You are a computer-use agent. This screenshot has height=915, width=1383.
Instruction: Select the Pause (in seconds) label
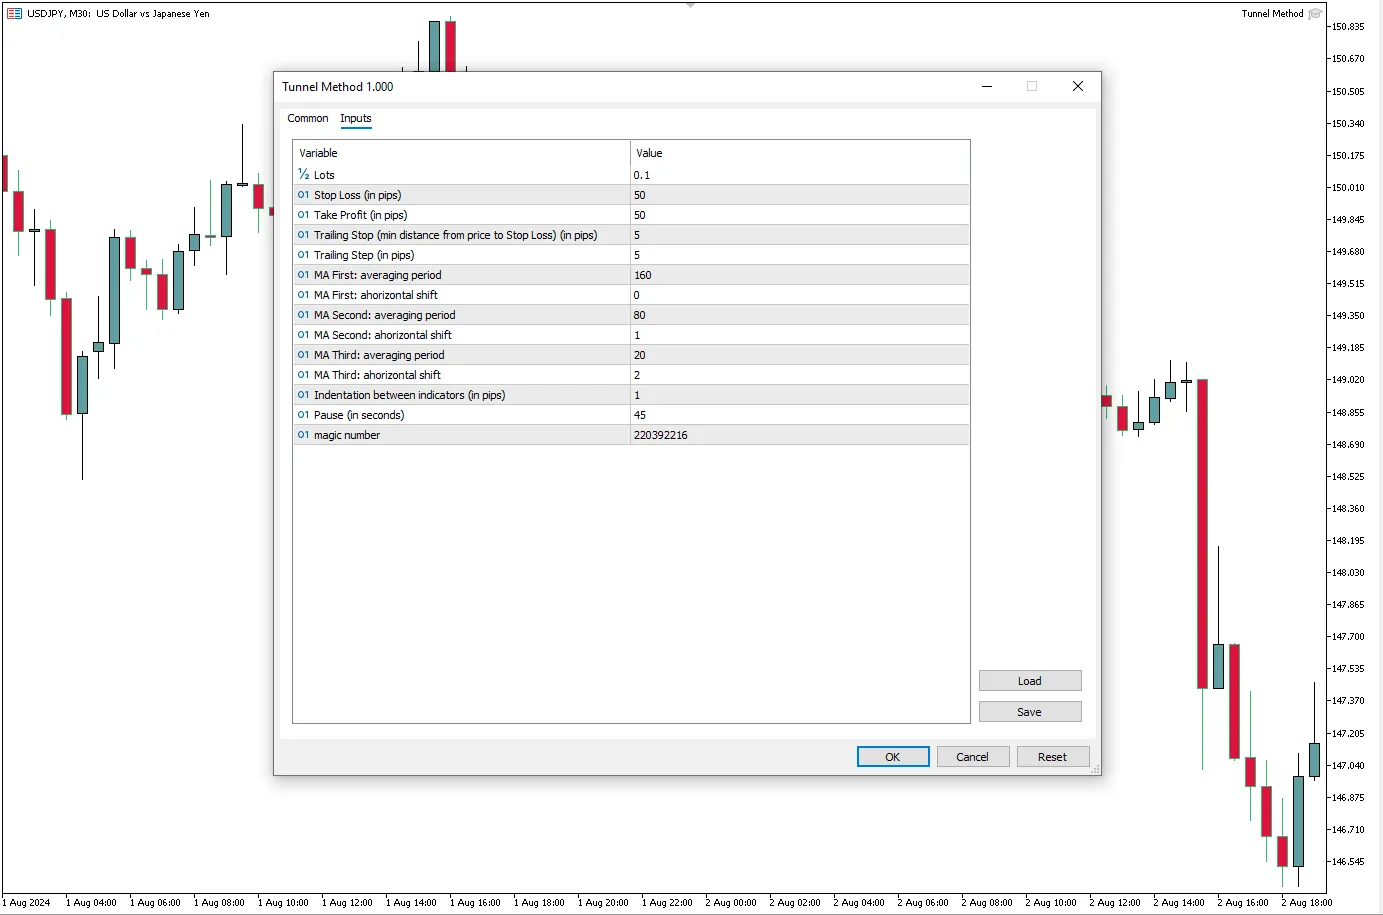(x=359, y=415)
